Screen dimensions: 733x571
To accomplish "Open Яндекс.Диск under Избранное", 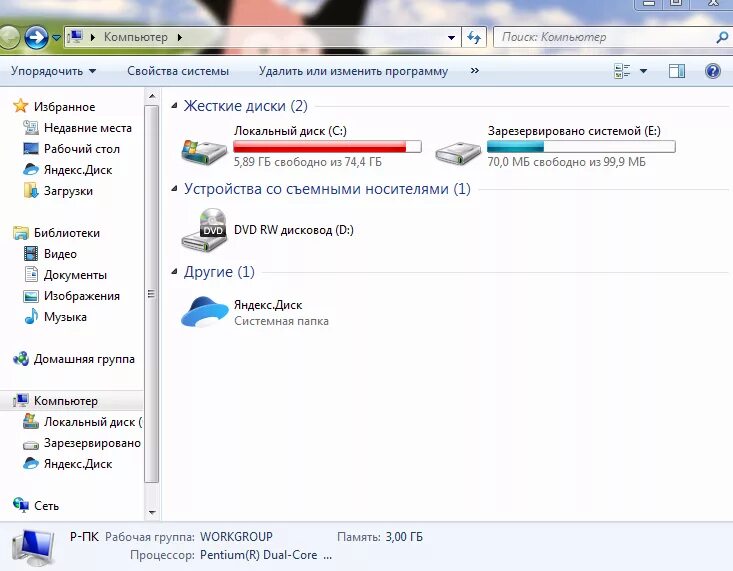I will tap(78, 170).
